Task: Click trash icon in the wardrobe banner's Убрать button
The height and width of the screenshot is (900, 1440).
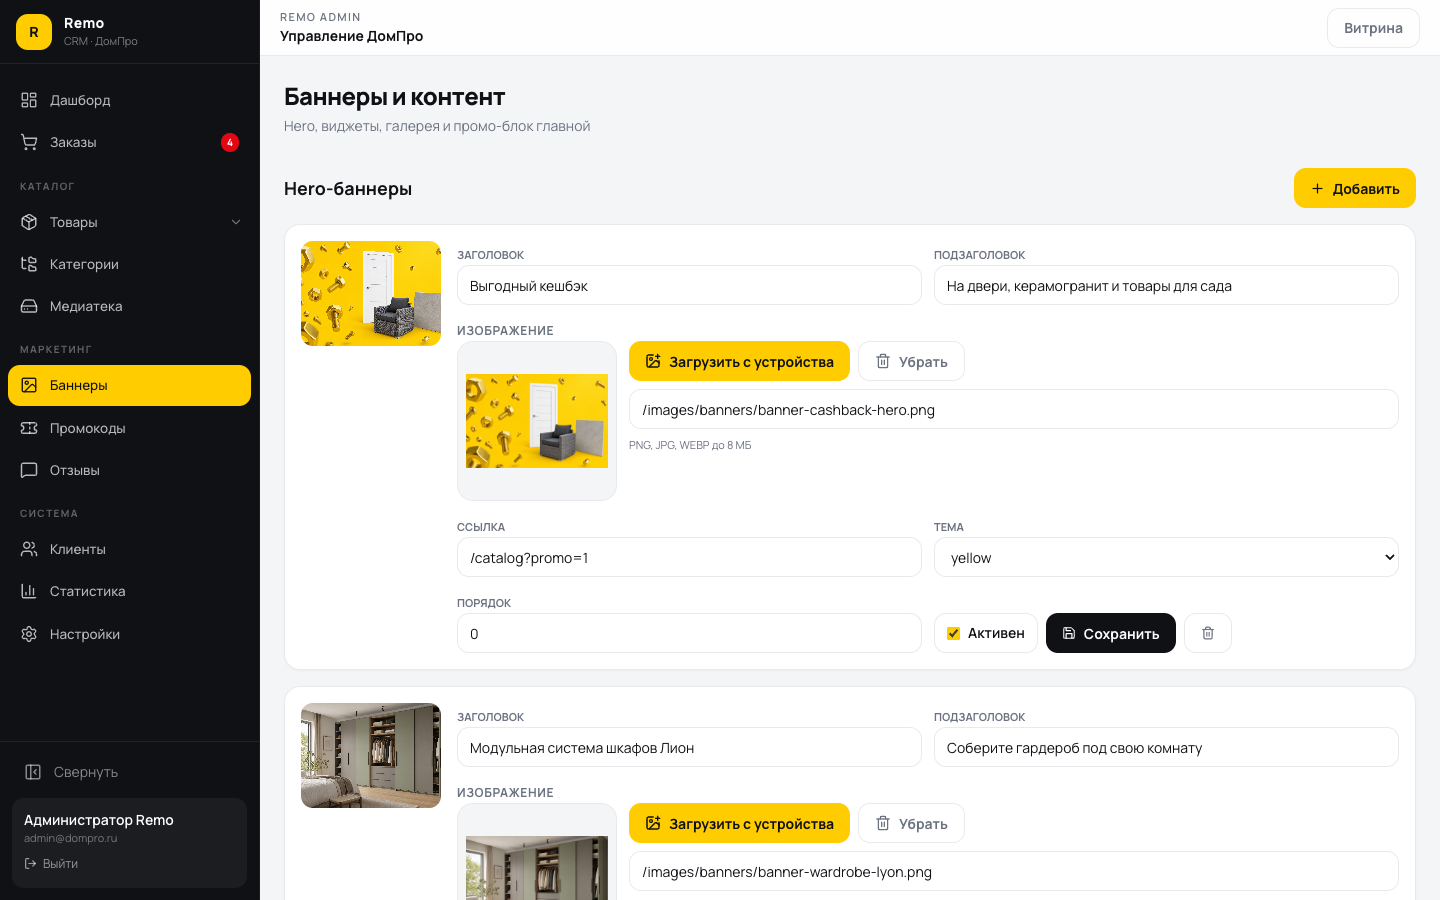Action: click(883, 823)
